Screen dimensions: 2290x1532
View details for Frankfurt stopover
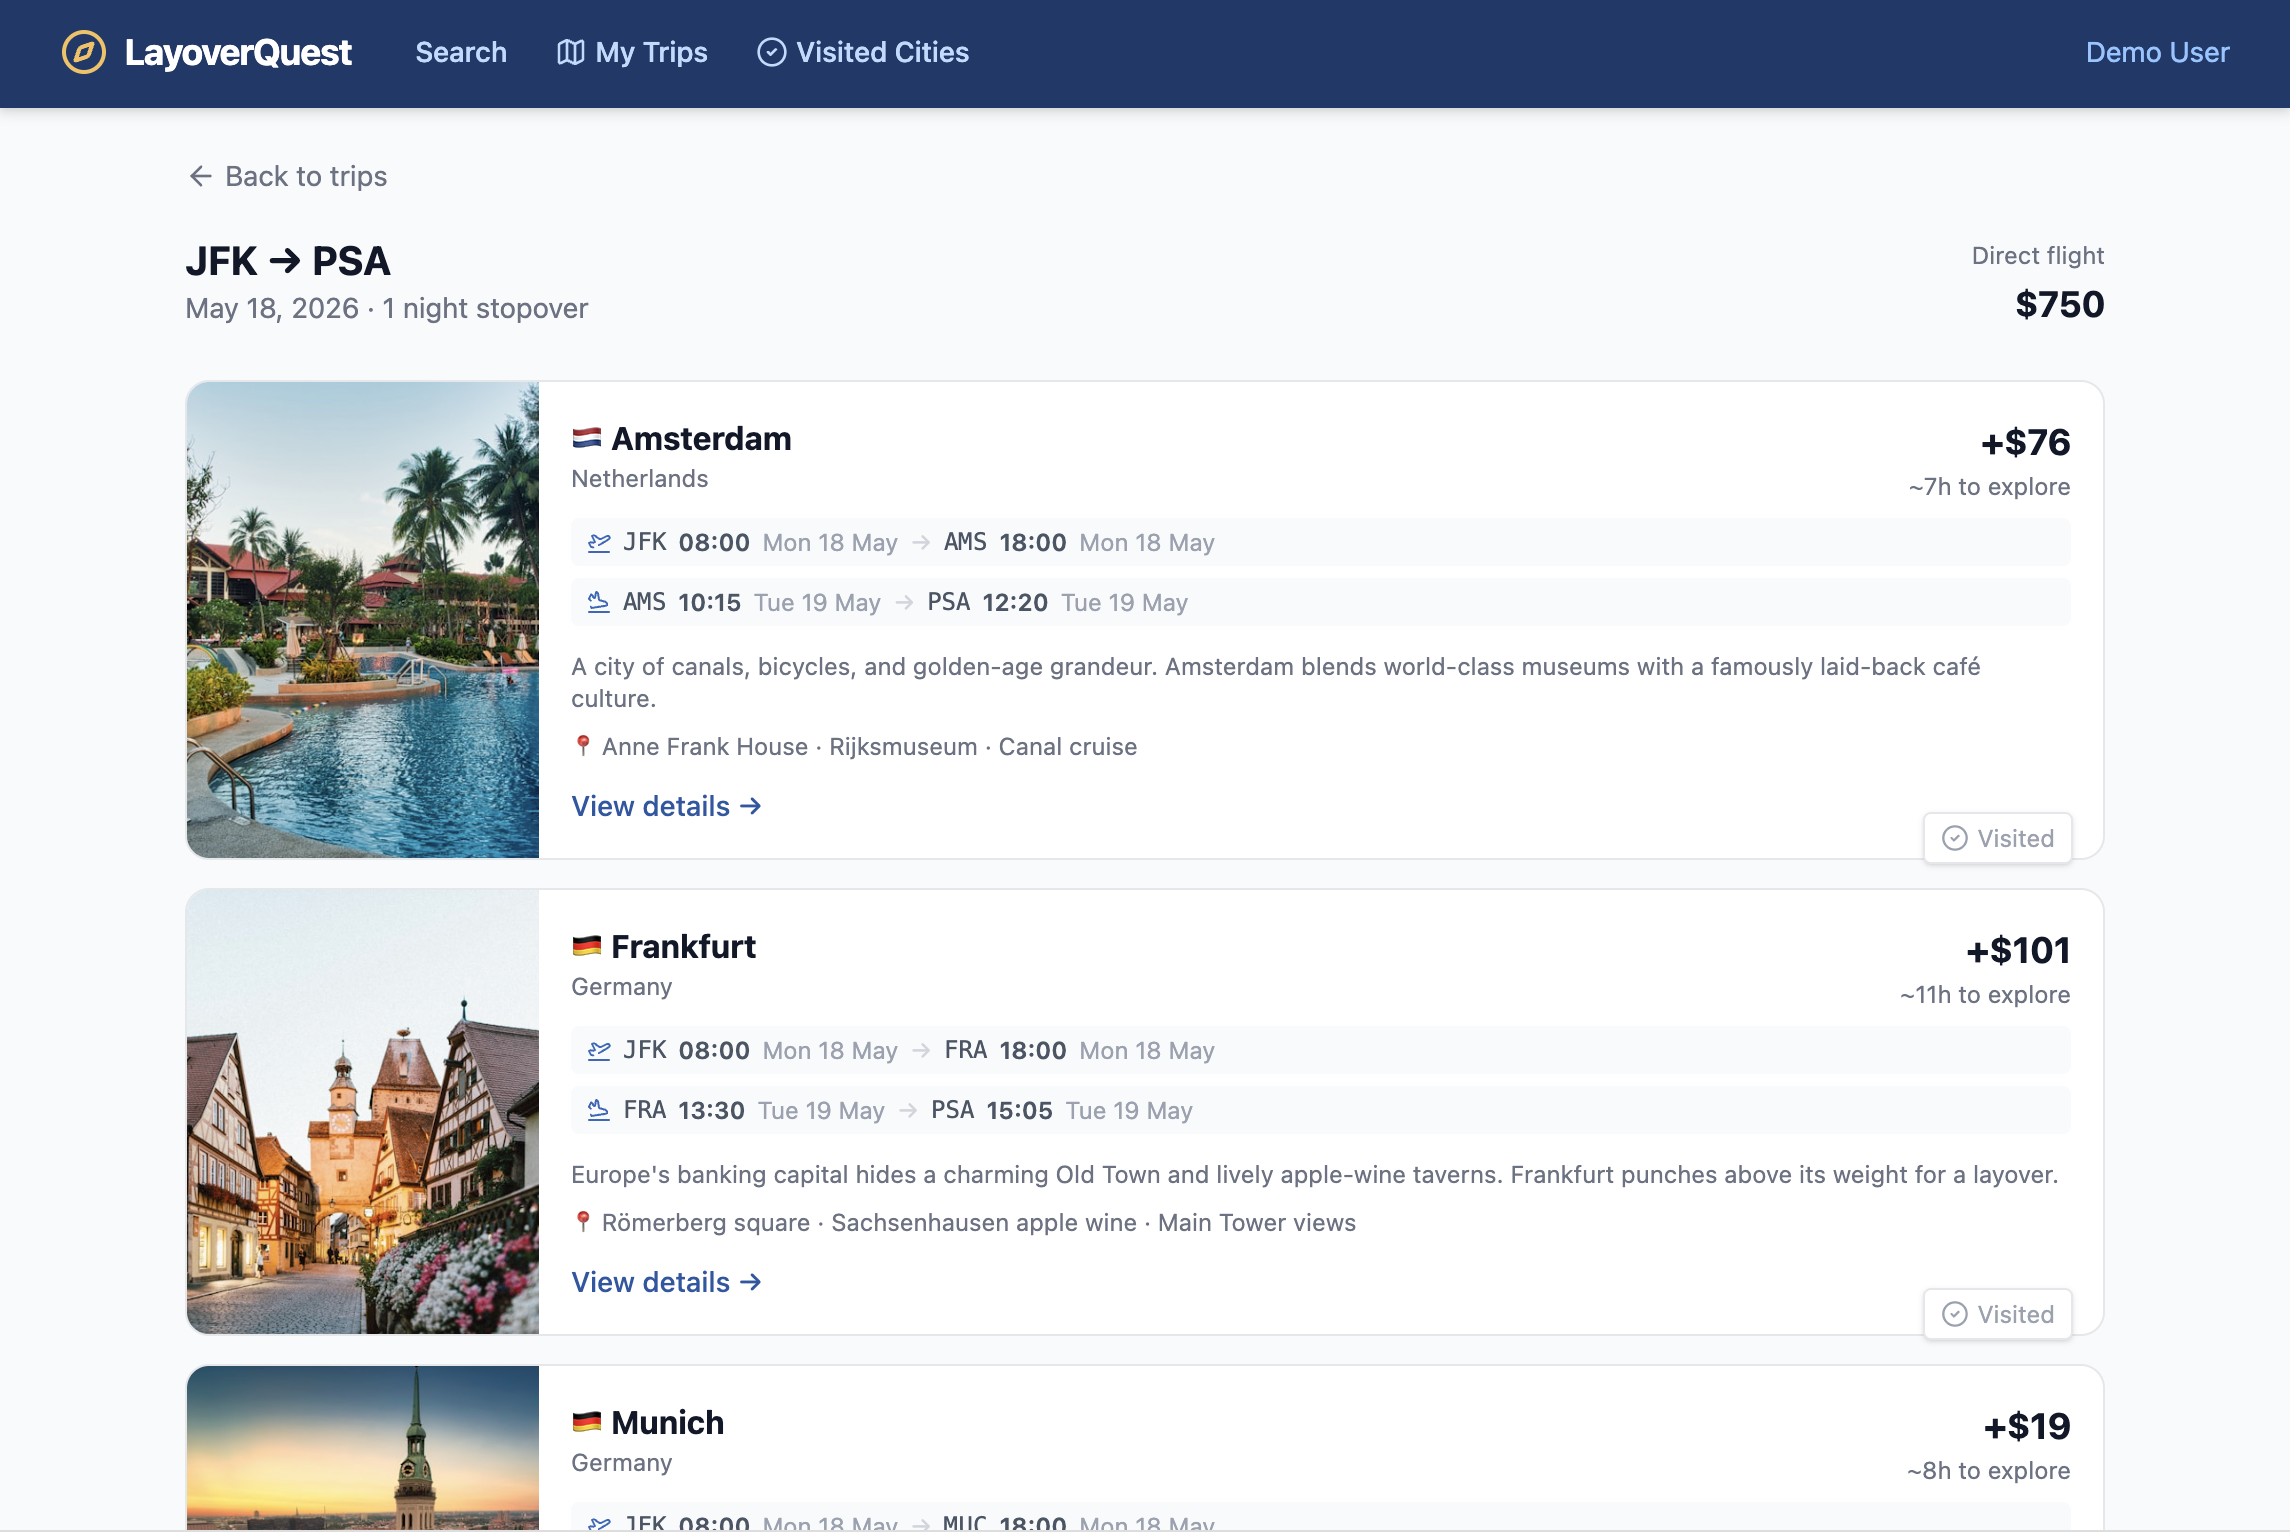point(666,1282)
